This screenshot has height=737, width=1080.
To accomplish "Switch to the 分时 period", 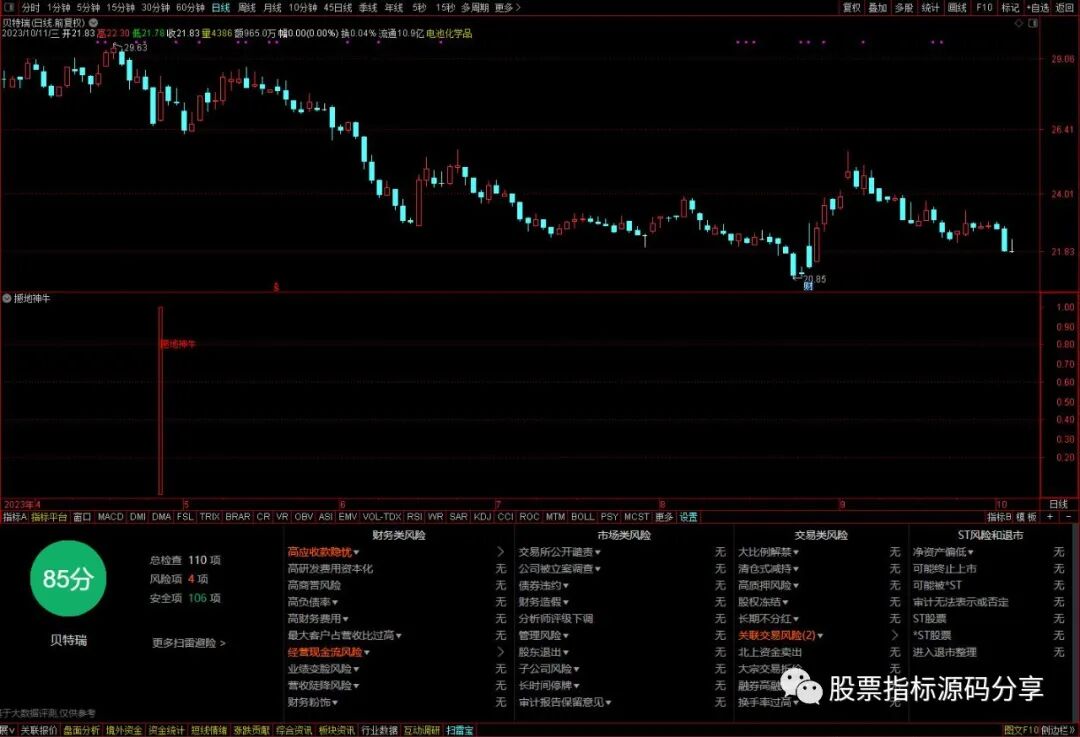I will [30, 8].
